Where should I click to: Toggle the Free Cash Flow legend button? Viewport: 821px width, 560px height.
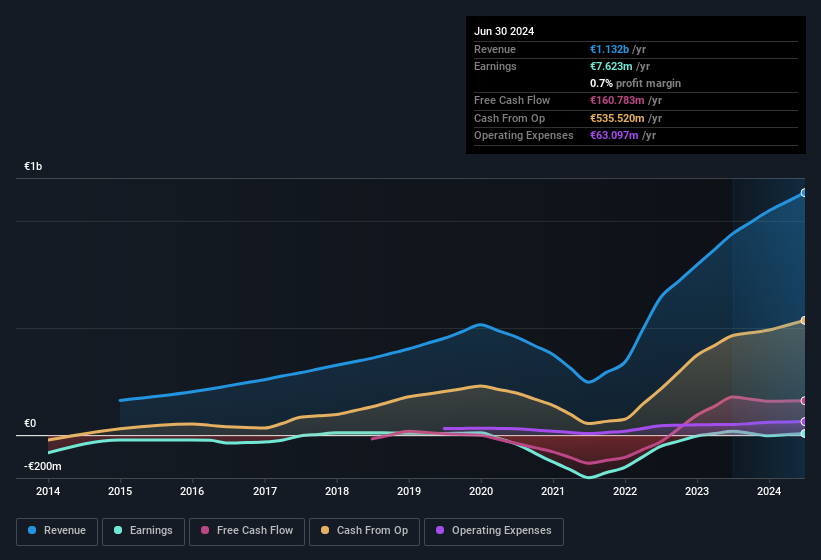247,531
